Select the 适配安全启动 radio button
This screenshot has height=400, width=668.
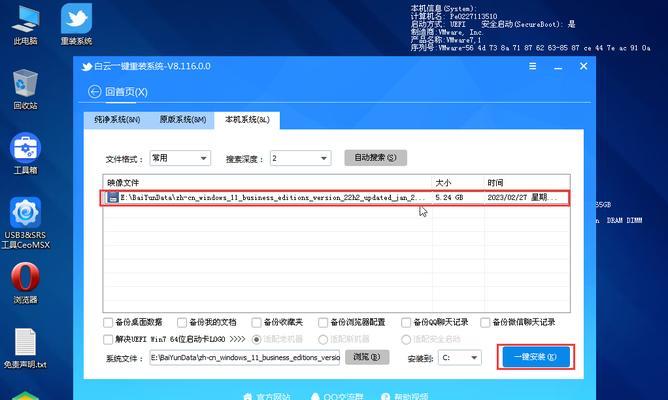pyautogui.click(x=406, y=340)
